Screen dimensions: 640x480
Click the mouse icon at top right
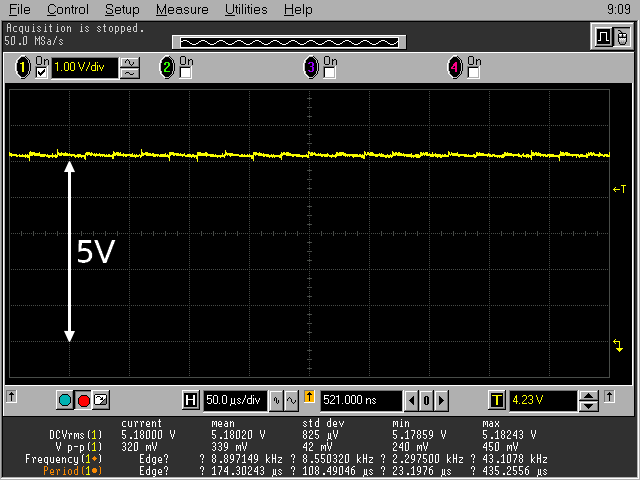[x=622, y=37]
